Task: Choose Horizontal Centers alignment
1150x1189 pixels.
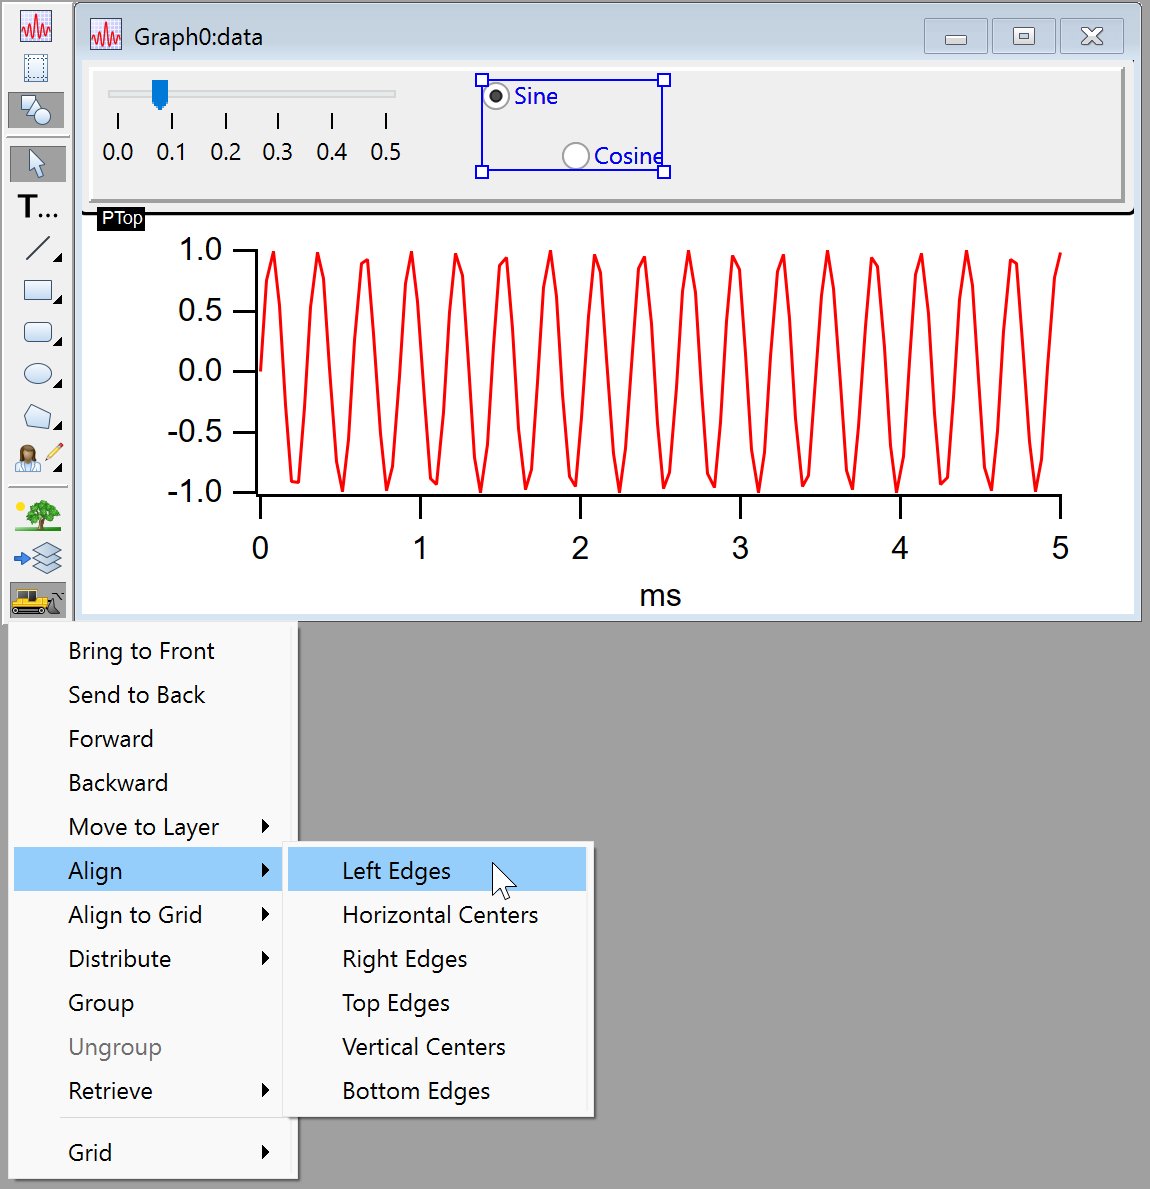Action: pos(440,915)
